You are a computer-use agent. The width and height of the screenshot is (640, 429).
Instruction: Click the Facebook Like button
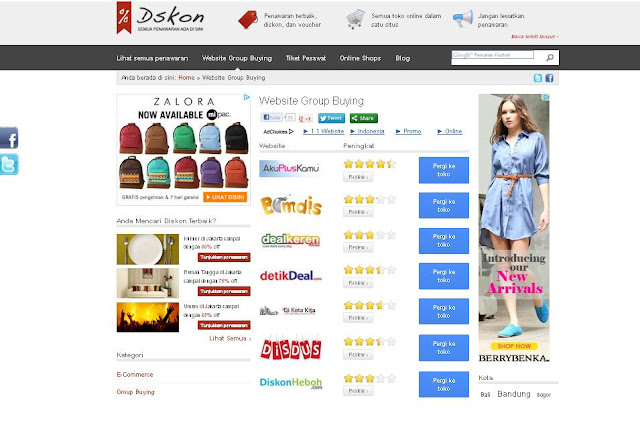(x=272, y=118)
